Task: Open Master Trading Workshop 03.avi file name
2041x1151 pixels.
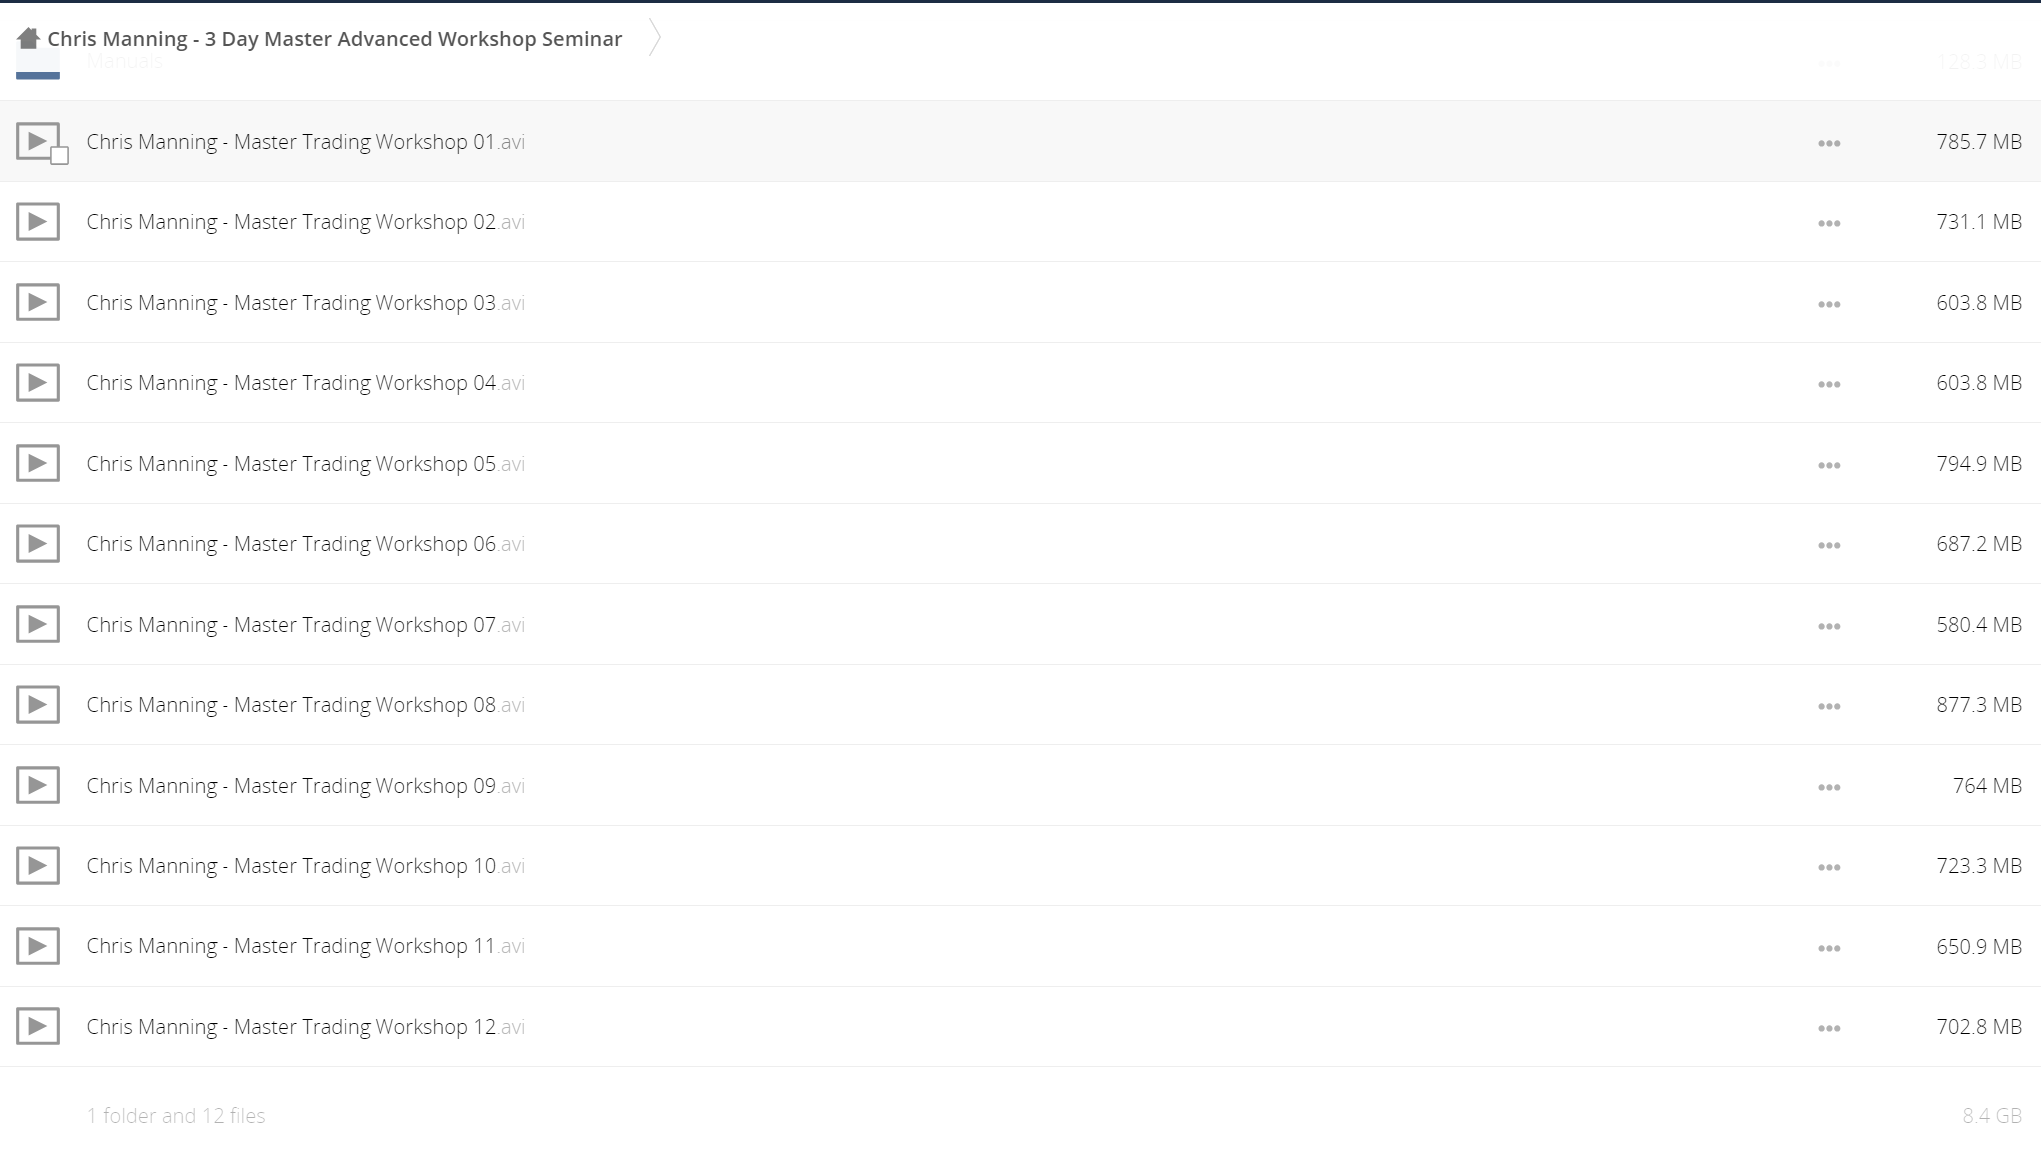Action: (x=306, y=303)
